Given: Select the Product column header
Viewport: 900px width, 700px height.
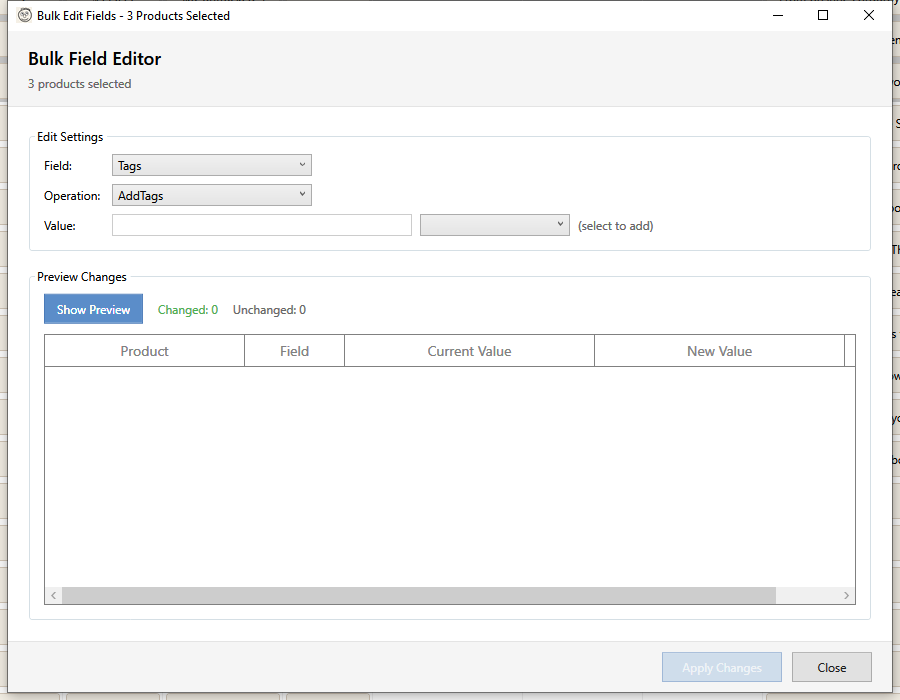Looking at the screenshot, I should coord(144,350).
